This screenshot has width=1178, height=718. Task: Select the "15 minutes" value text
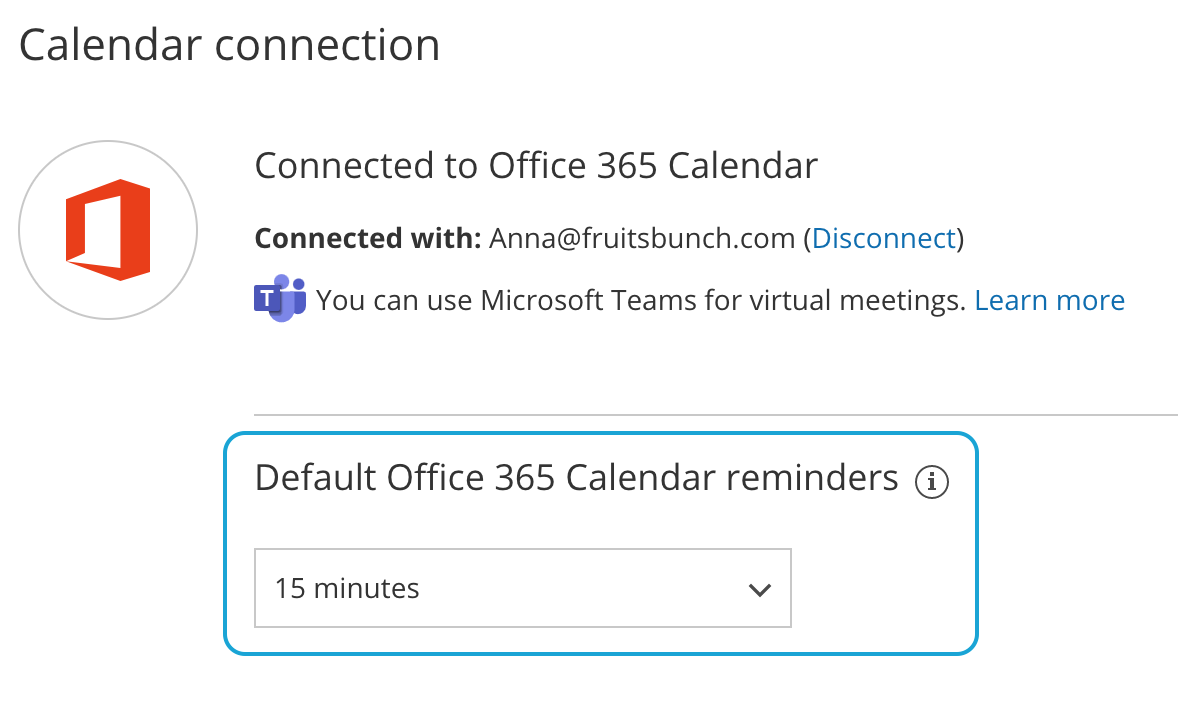click(347, 588)
